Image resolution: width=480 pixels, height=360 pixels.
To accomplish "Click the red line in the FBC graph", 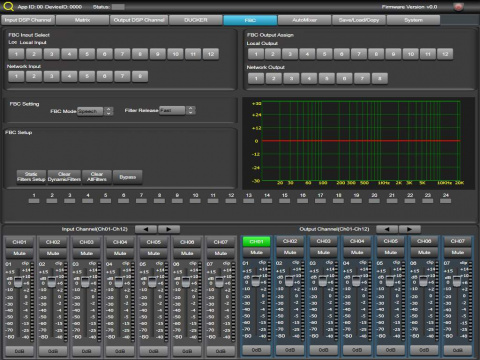I will pos(361,141).
